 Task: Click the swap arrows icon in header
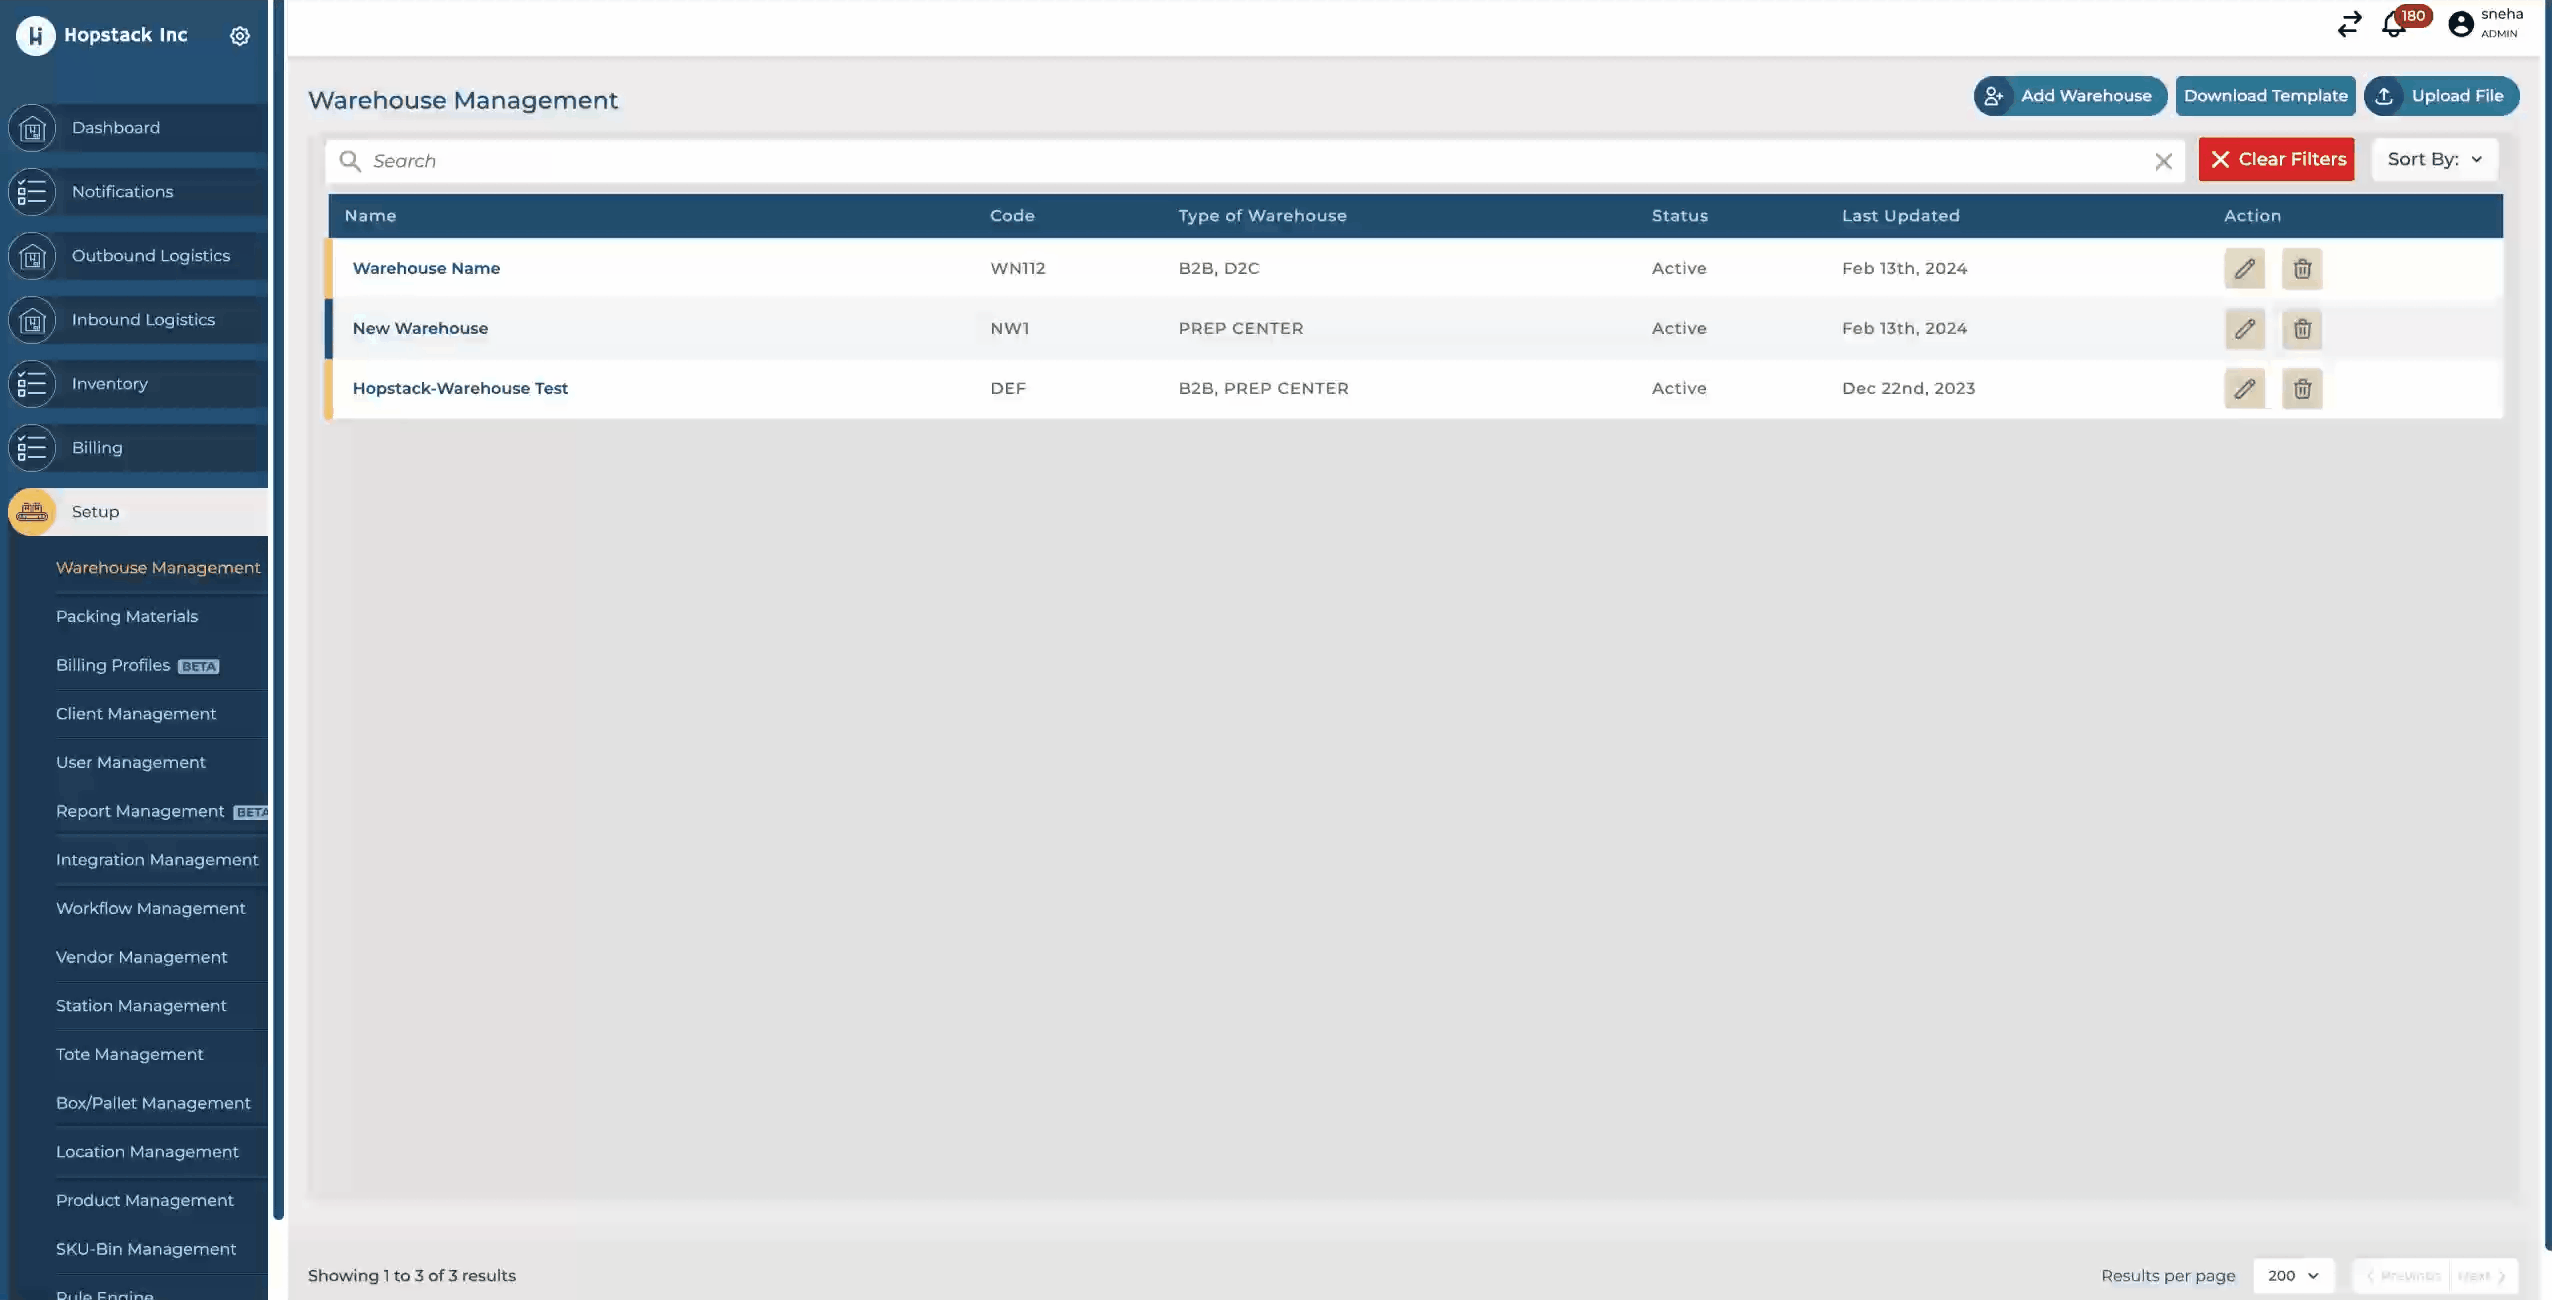[2349, 24]
